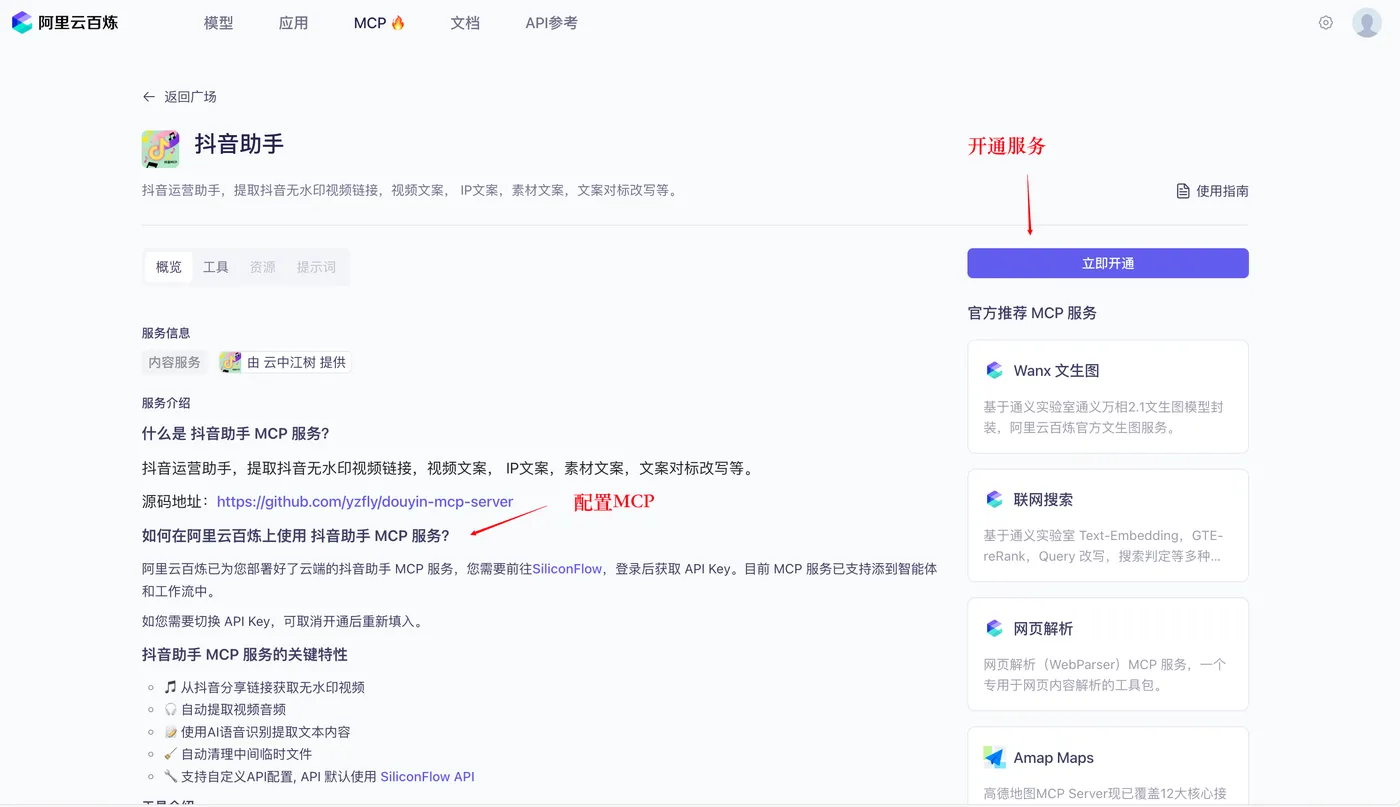Open the Amap Maps card title
The image size is (1400, 807).
[x=1053, y=758]
